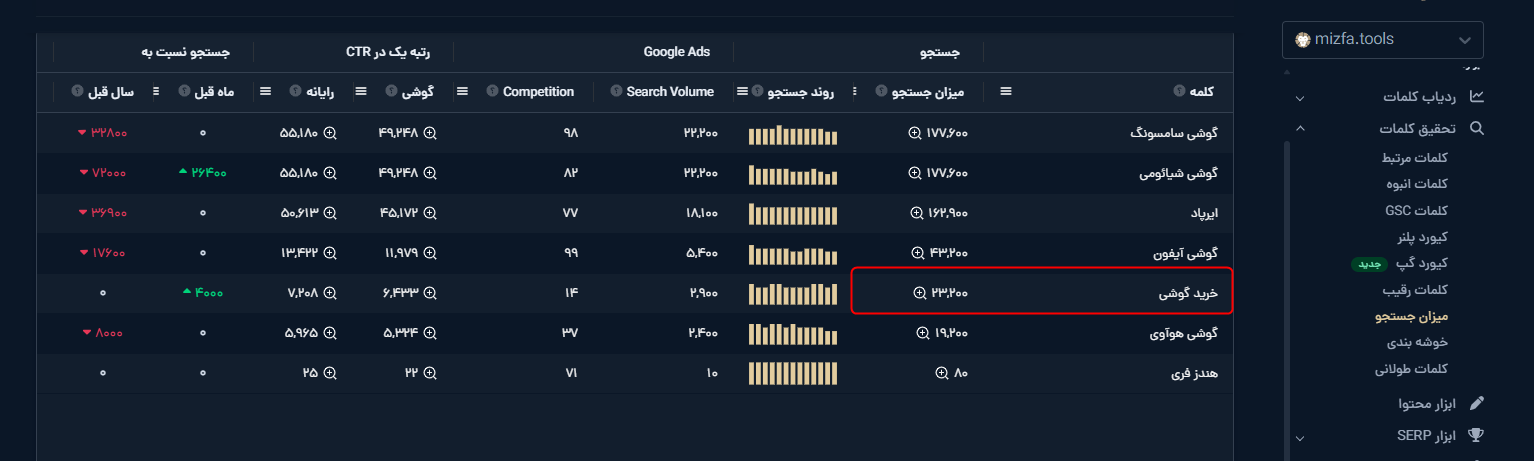Click magnifier icon beside گوشی شیائومی search volume
This screenshot has width=1534, height=461.
click(x=914, y=173)
